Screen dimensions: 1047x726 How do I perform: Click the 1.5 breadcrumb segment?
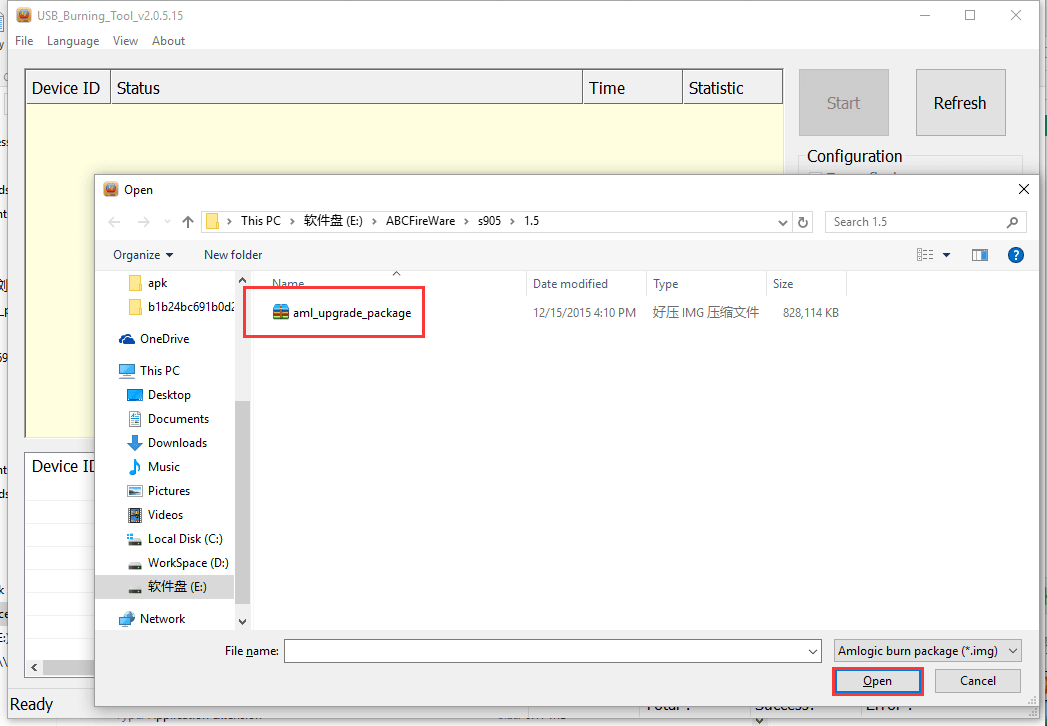click(x=531, y=221)
